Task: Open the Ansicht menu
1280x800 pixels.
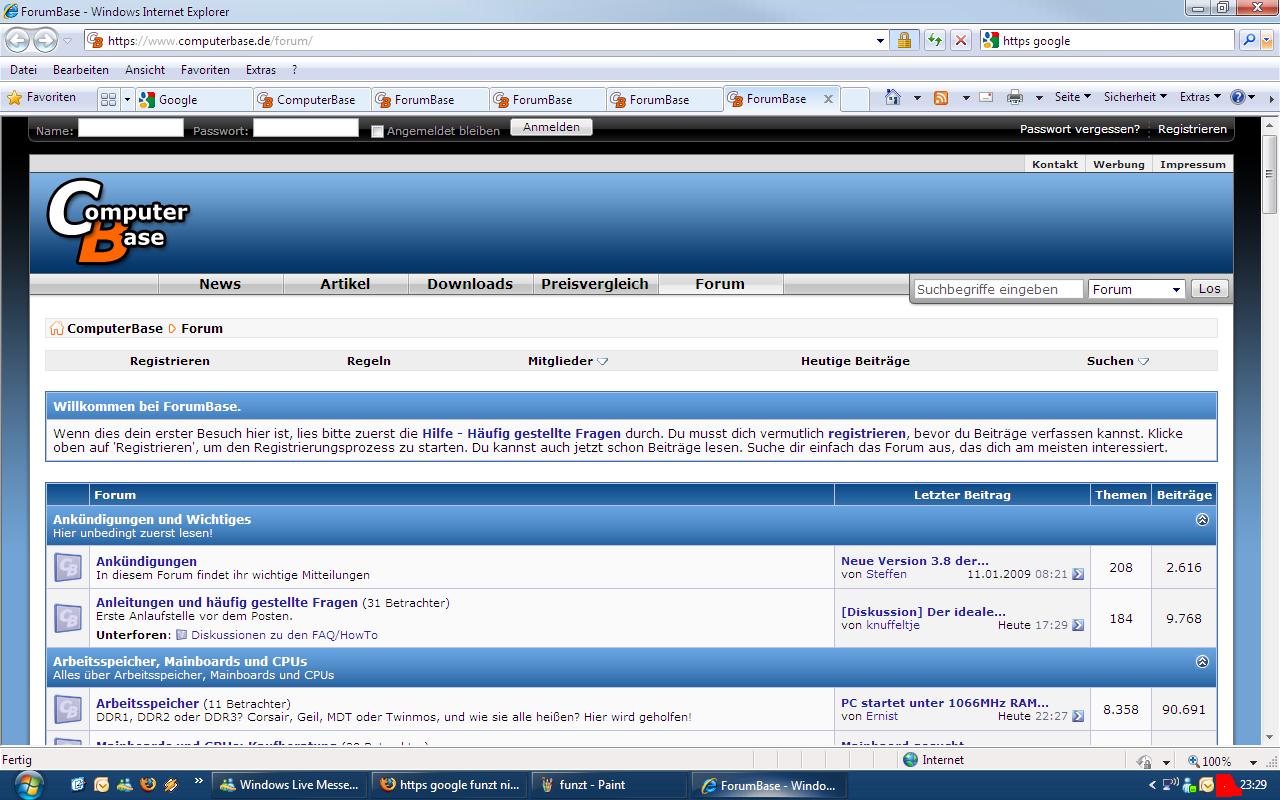Action: (x=145, y=70)
